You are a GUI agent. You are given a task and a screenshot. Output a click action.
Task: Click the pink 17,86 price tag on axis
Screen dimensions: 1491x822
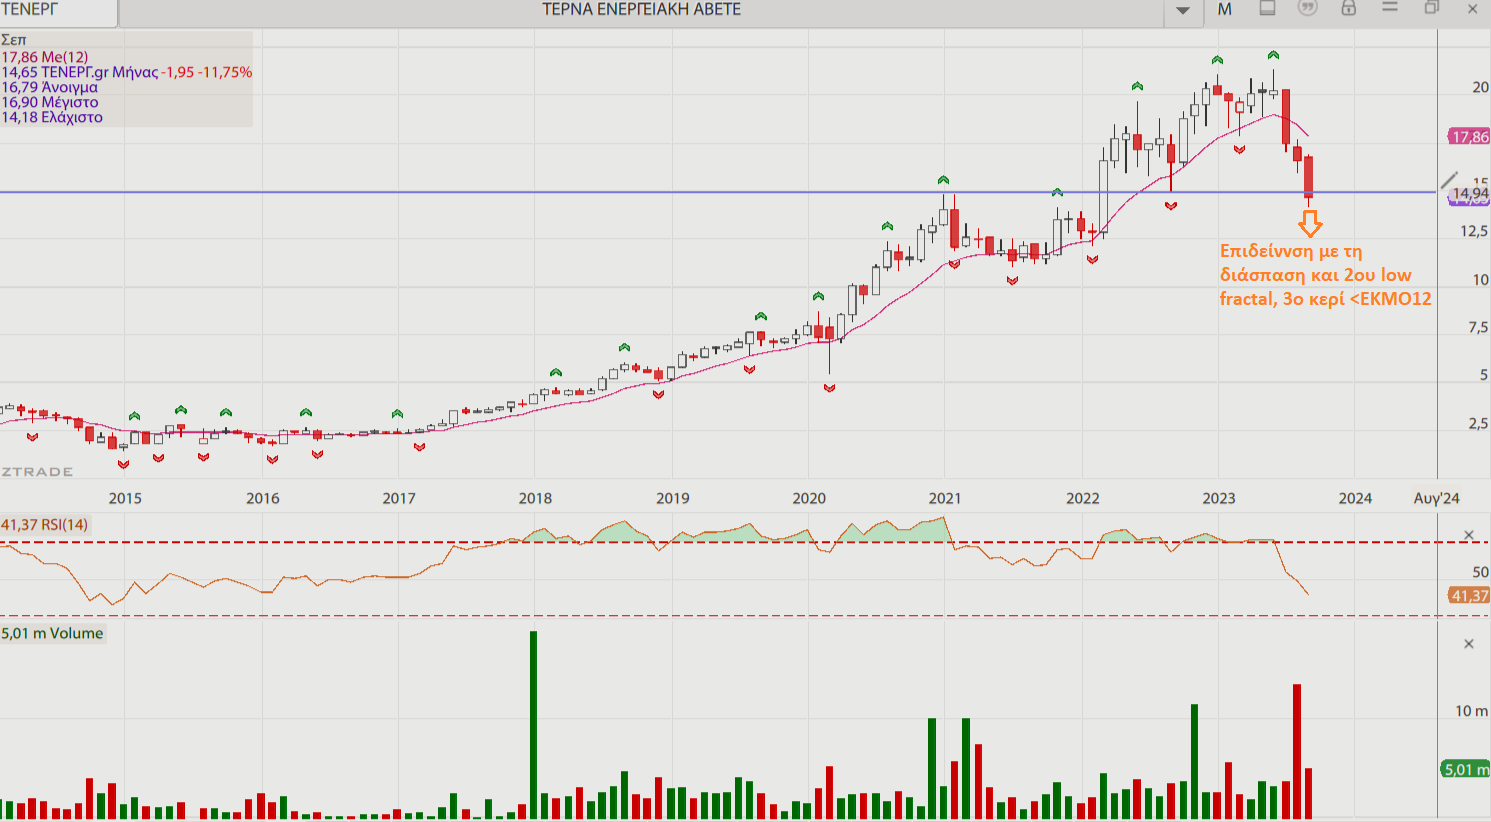coord(1469,137)
